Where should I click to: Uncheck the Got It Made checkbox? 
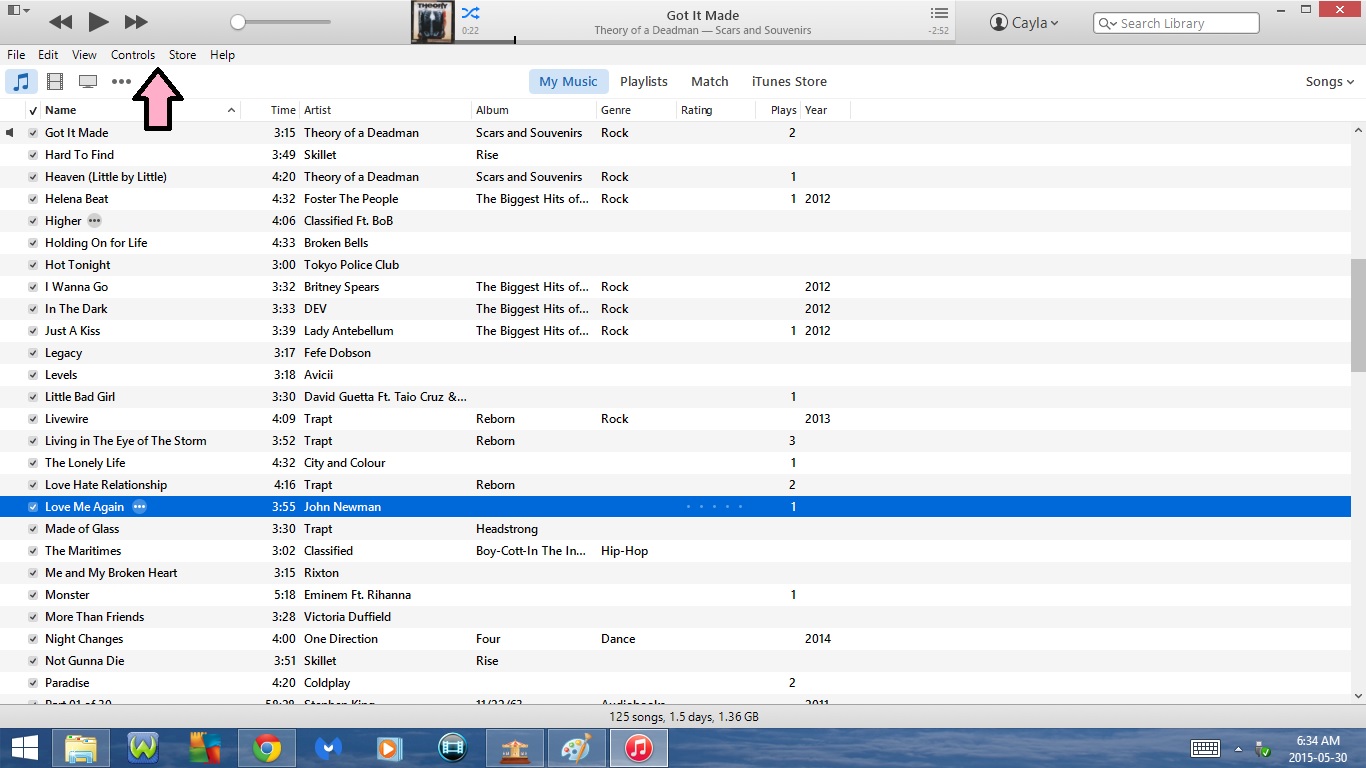pos(33,133)
